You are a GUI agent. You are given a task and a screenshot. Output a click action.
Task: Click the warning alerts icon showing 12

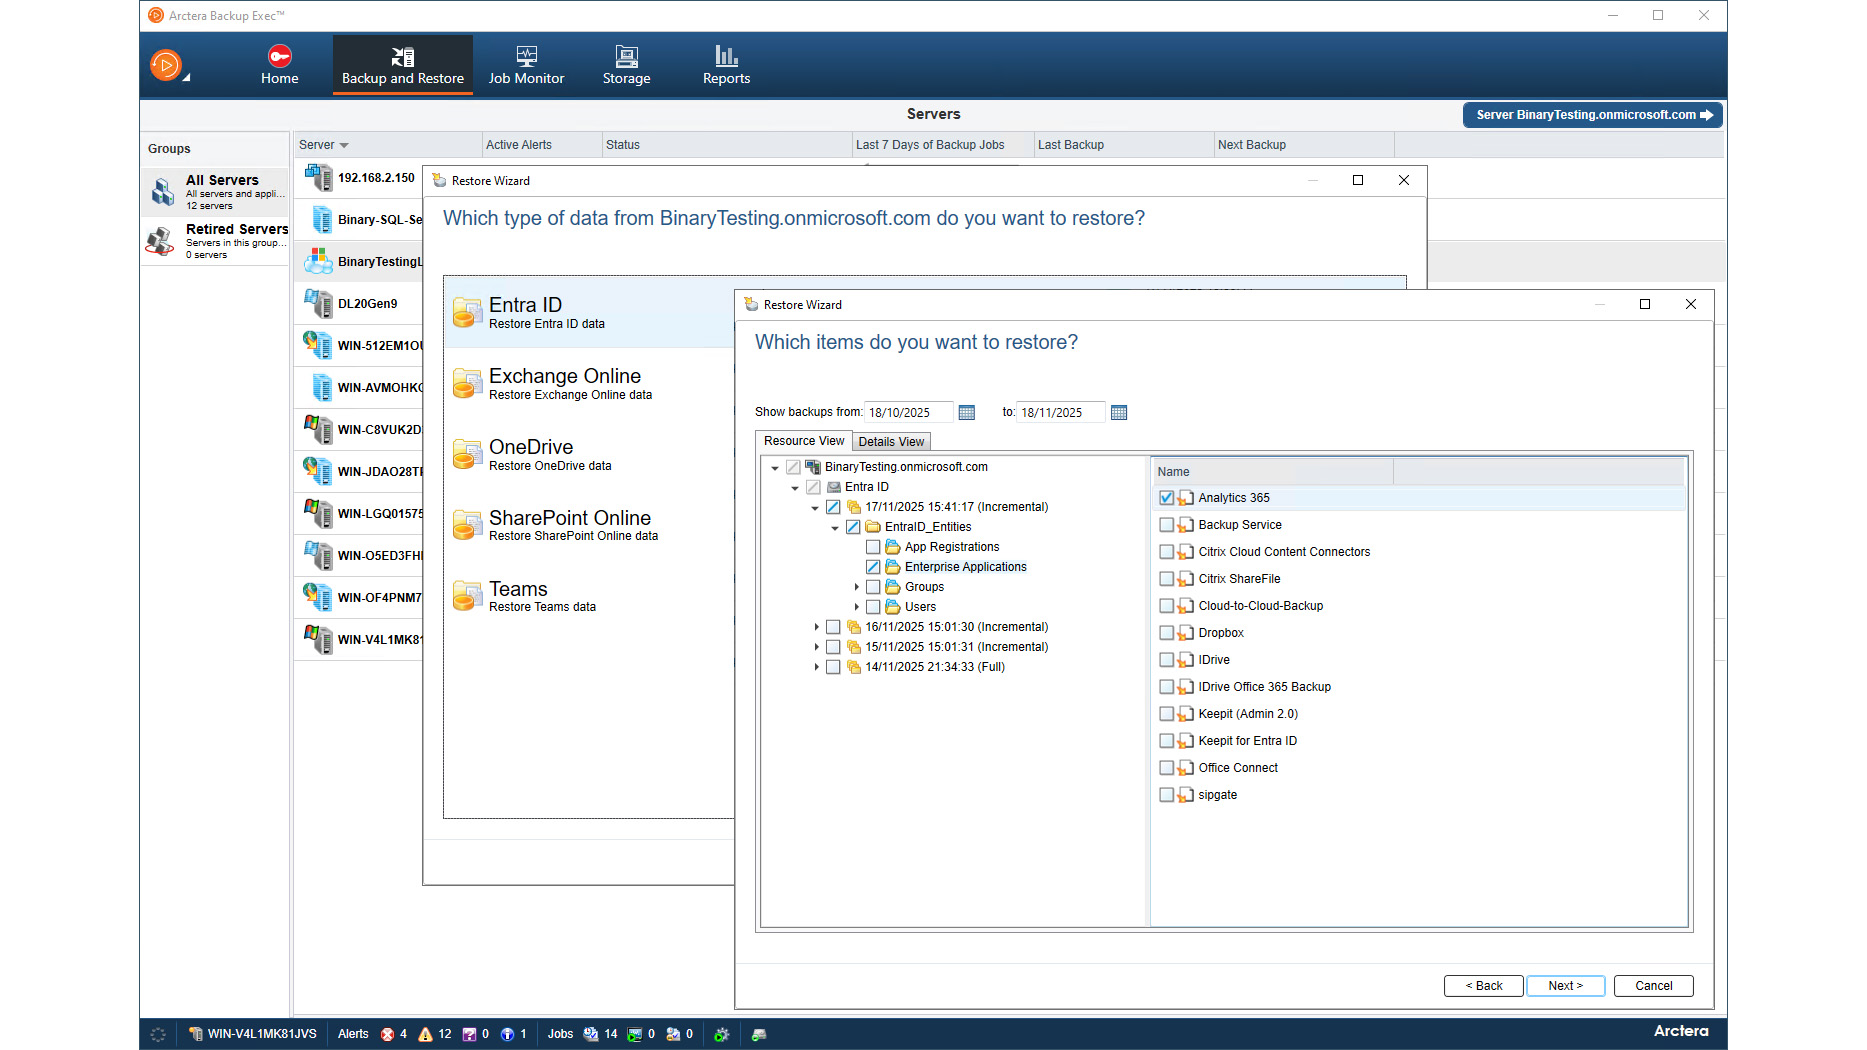coord(425,1034)
